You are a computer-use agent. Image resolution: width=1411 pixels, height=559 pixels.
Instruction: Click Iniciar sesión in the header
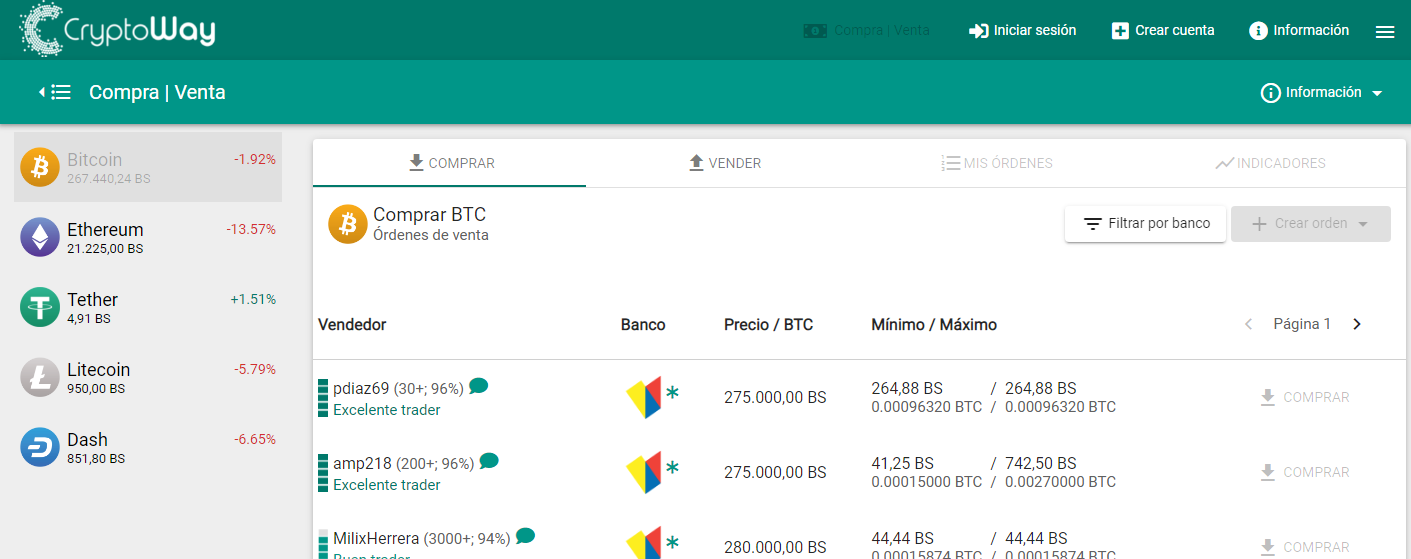(x=1023, y=31)
